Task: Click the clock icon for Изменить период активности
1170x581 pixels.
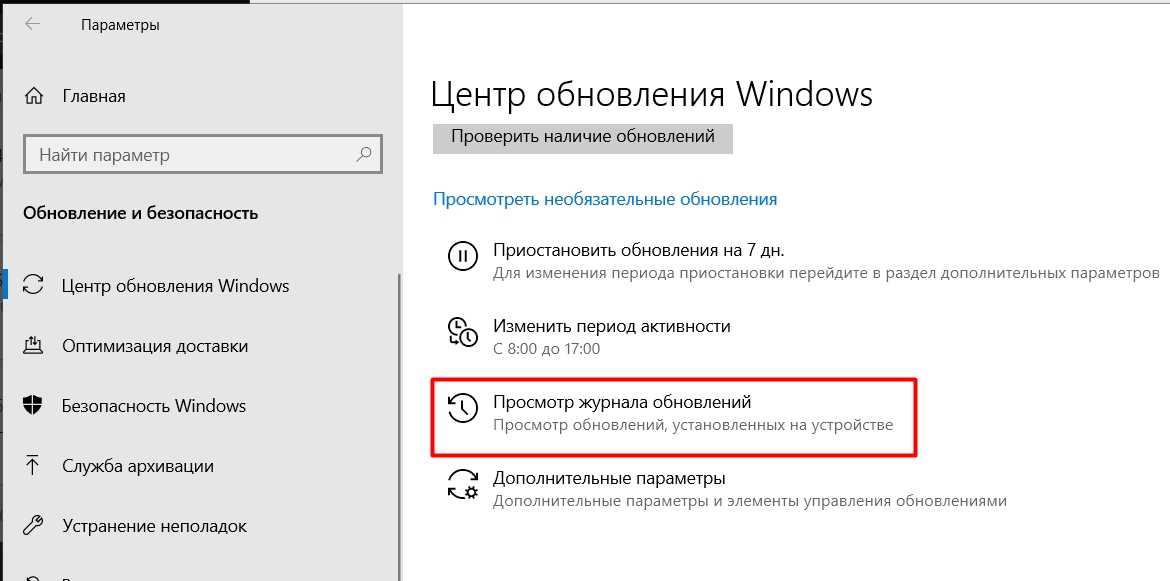Action: (462, 333)
